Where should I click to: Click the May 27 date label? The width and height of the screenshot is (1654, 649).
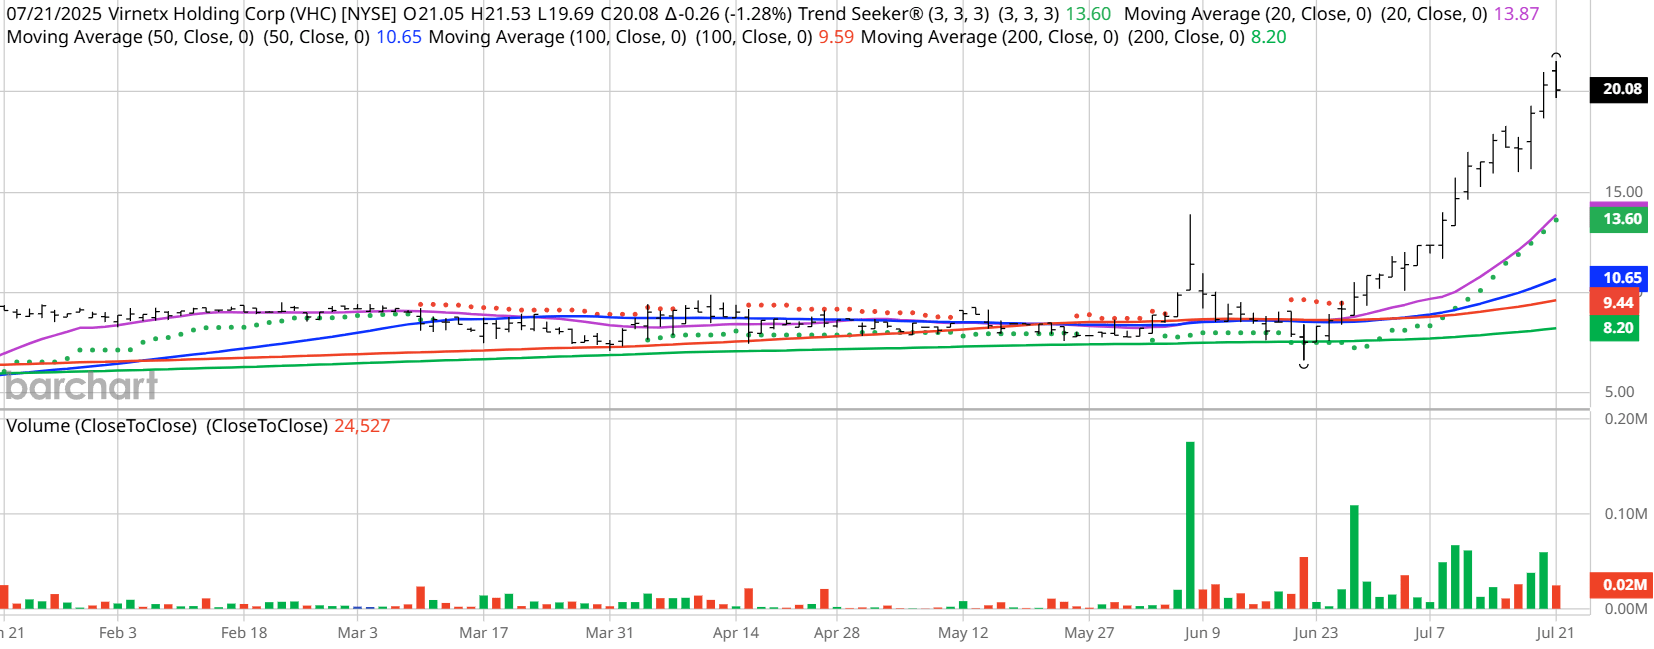click(x=1089, y=633)
